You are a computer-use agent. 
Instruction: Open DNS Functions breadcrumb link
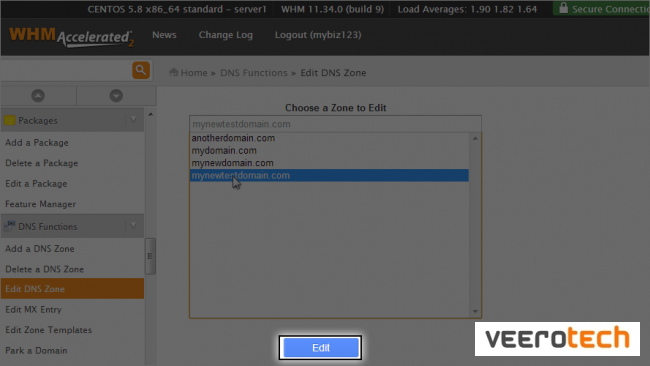click(x=254, y=73)
